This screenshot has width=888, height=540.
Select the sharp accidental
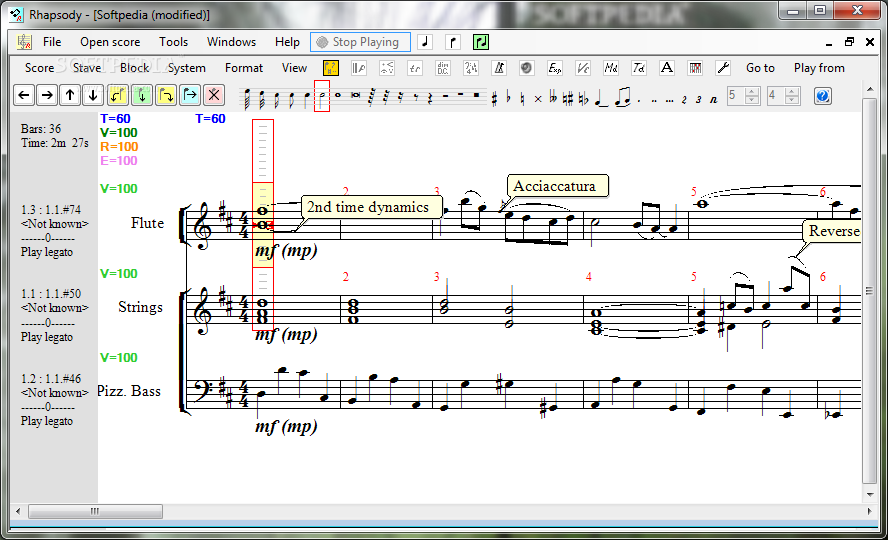(494, 99)
